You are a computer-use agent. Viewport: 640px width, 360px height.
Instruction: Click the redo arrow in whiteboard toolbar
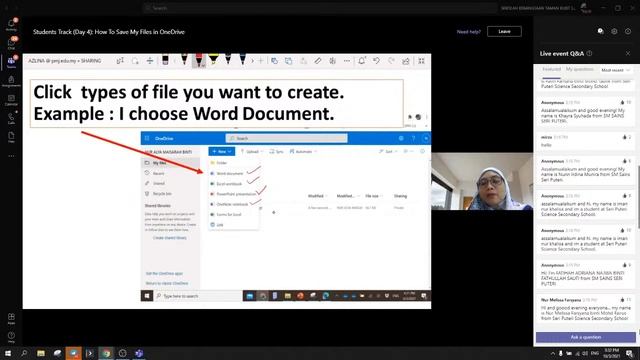391,61
